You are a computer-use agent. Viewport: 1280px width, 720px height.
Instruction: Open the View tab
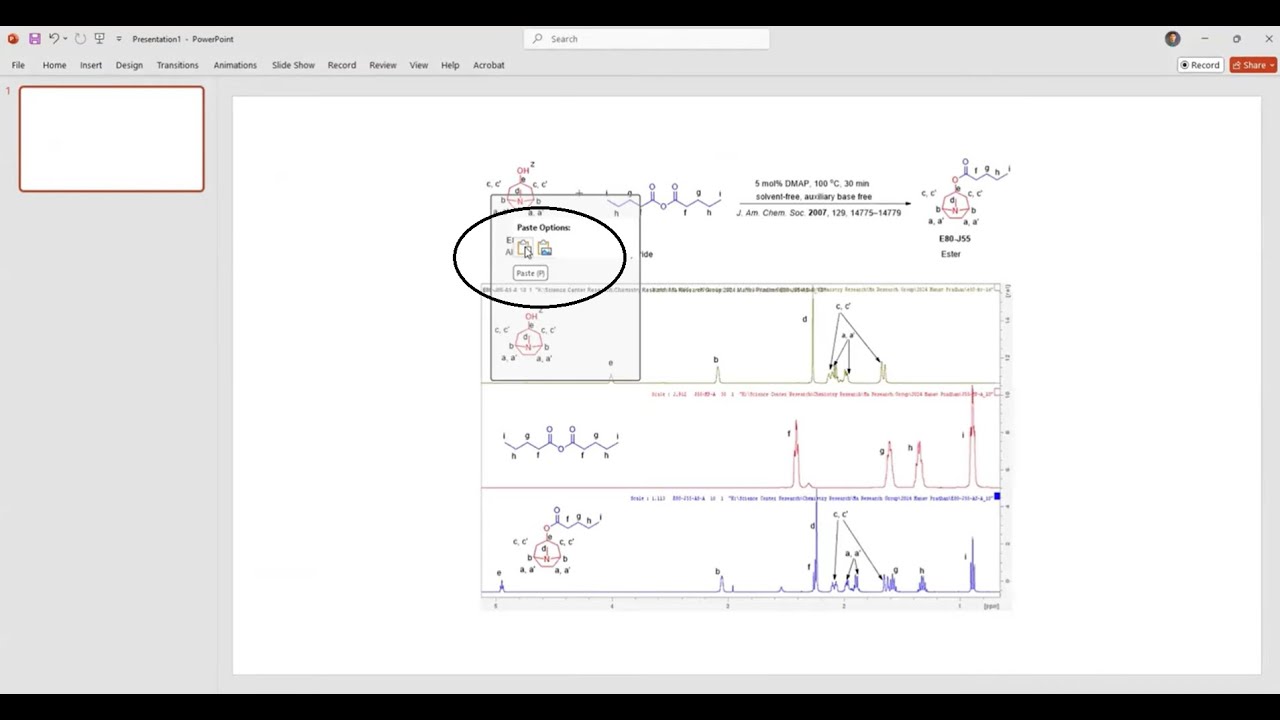pyautogui.click(x=419, y=65)
